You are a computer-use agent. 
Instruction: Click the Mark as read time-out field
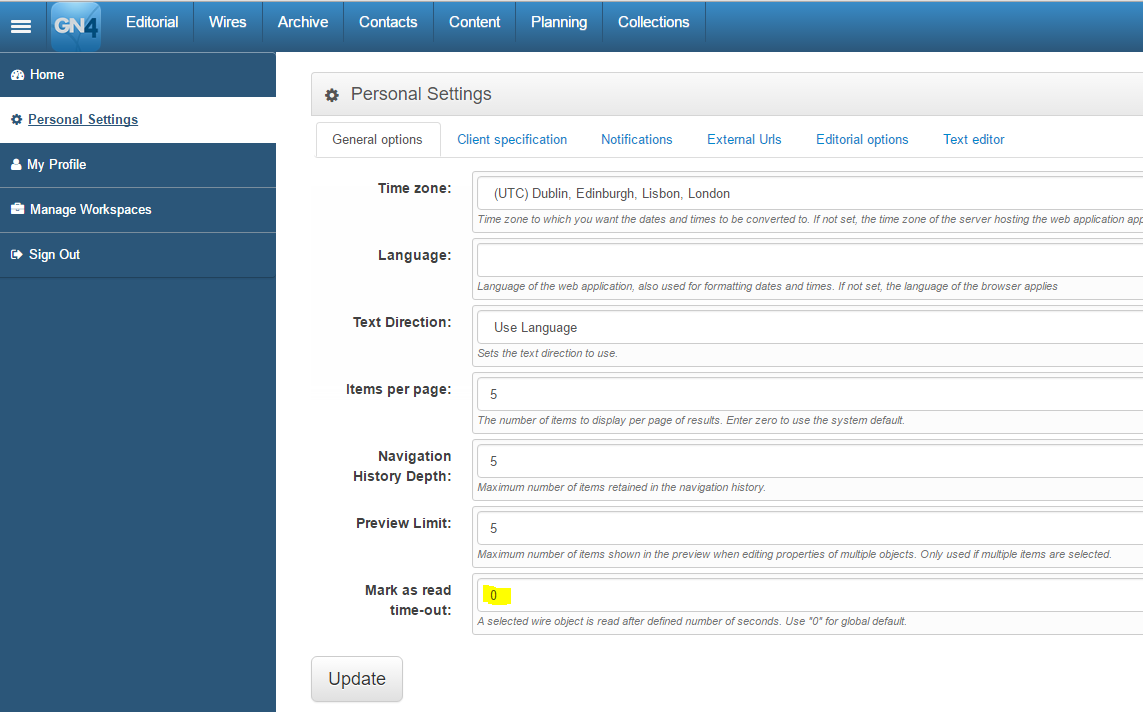point(810,595)
